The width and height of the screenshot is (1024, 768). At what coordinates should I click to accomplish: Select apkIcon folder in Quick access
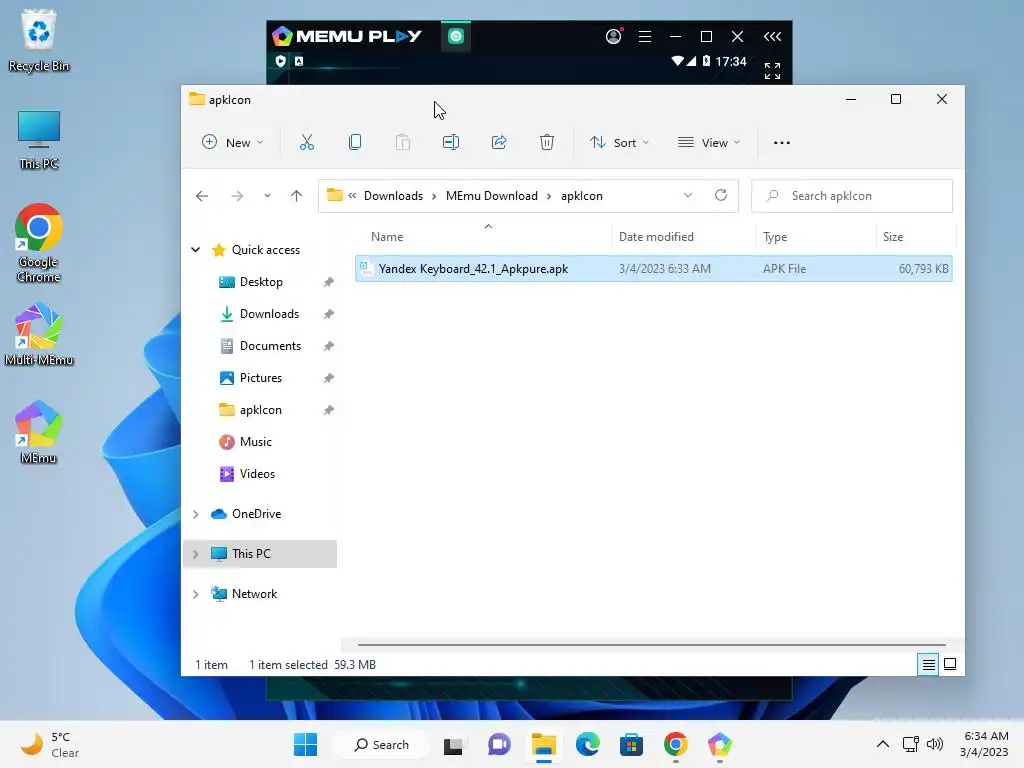[x=261, y=410]
